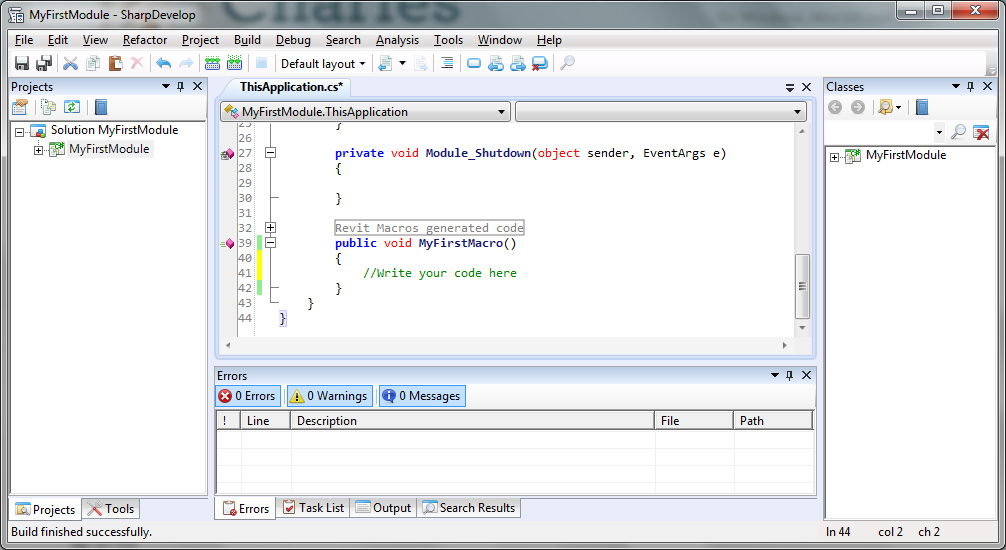Cut selection with the scissors icon
The image size is (1006, 550).
pyautogui.click(x=71, y=63)
